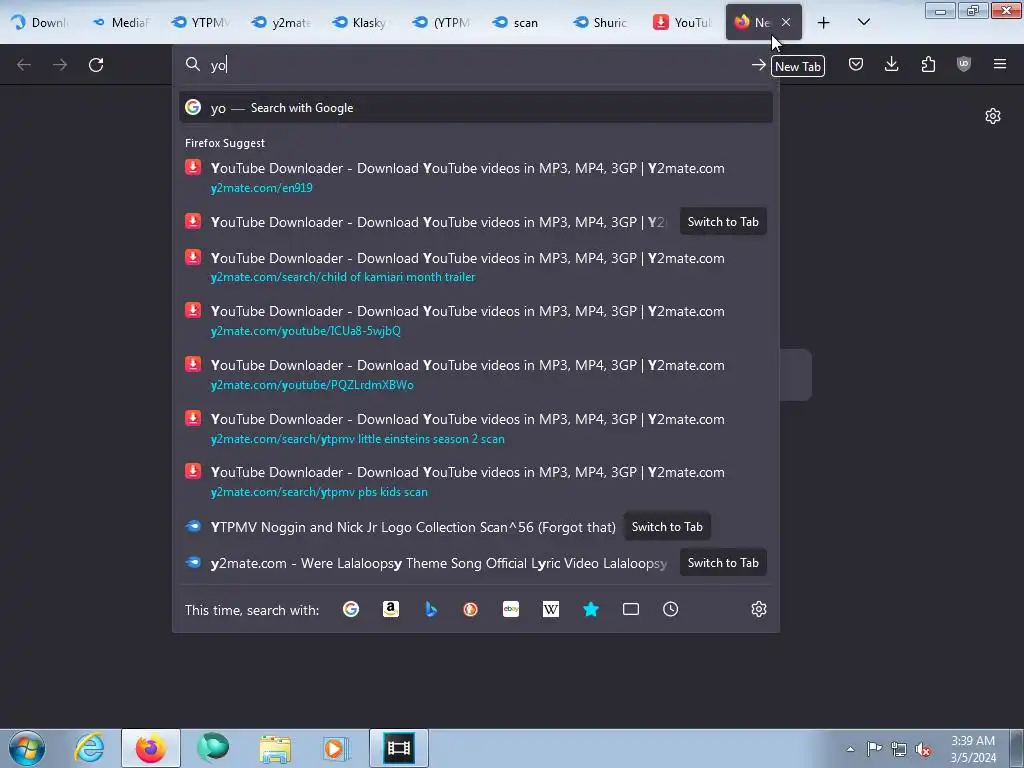This screenshot has width=1024, height=768.
Task: Close the New Tab tab
Action: [786, 22]
